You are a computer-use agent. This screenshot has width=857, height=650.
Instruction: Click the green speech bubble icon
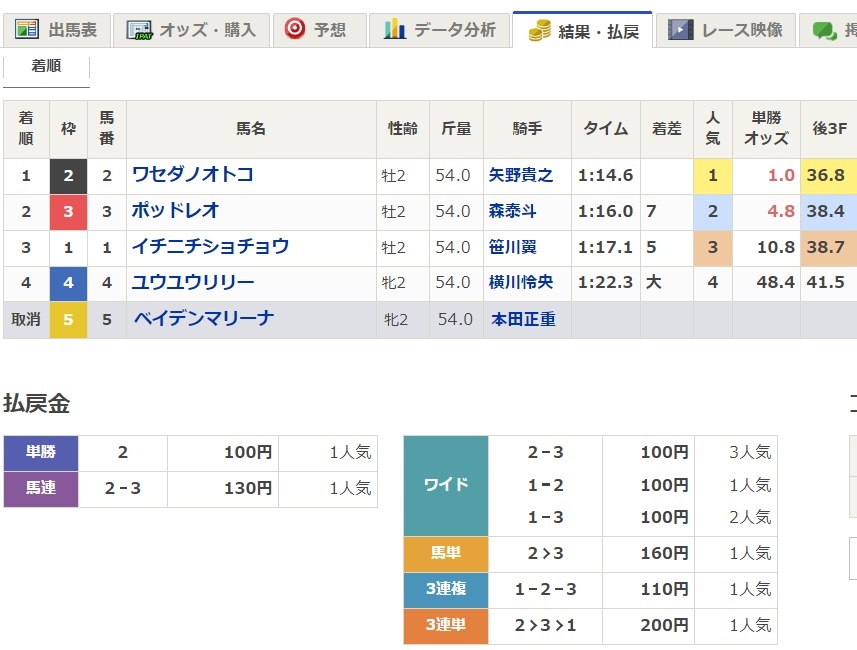(824, 31)
